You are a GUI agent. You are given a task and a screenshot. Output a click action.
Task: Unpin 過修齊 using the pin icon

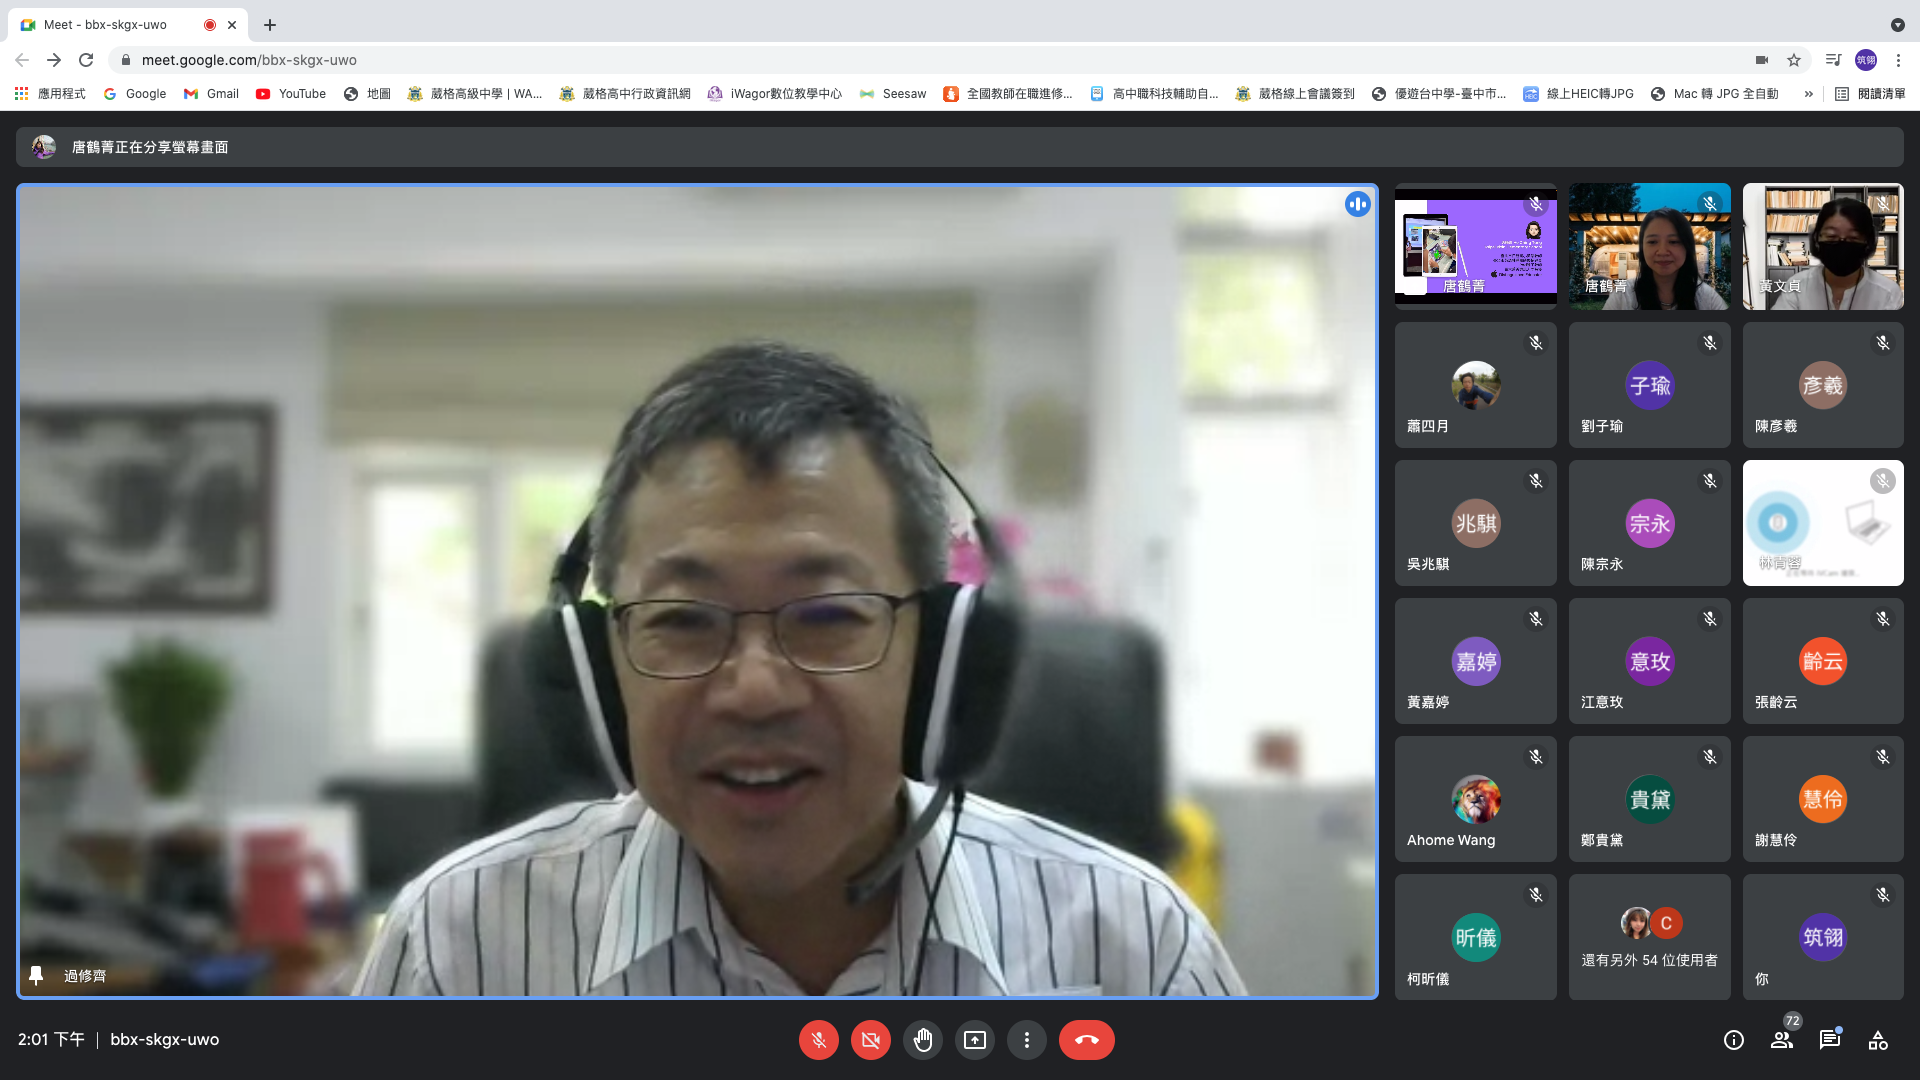(36, 975)
